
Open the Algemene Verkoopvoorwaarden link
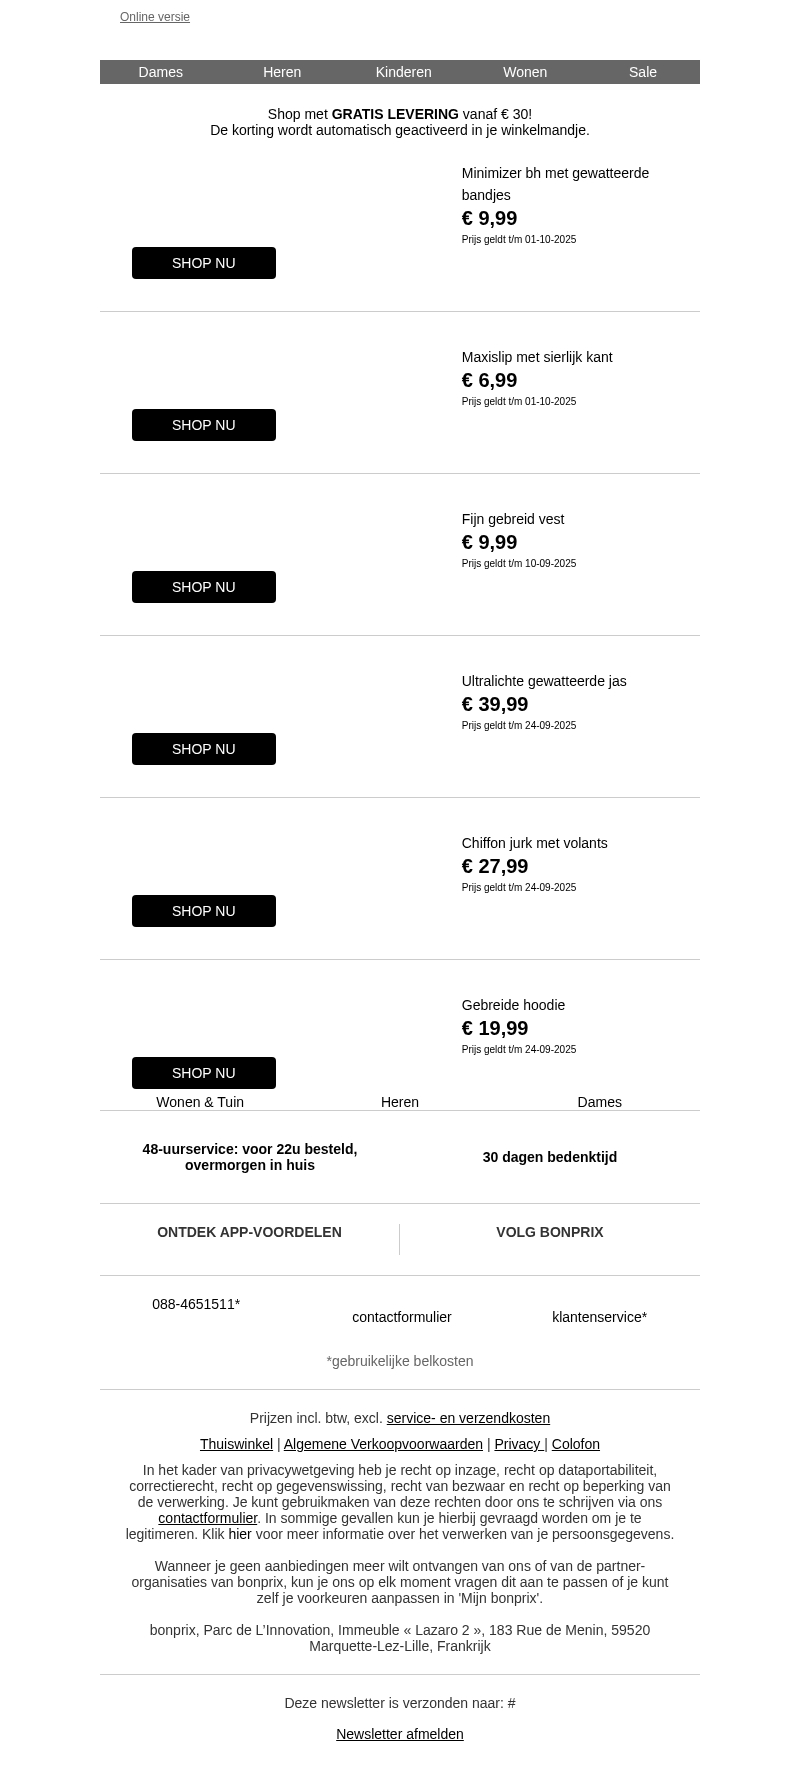tap(383, 1444)
